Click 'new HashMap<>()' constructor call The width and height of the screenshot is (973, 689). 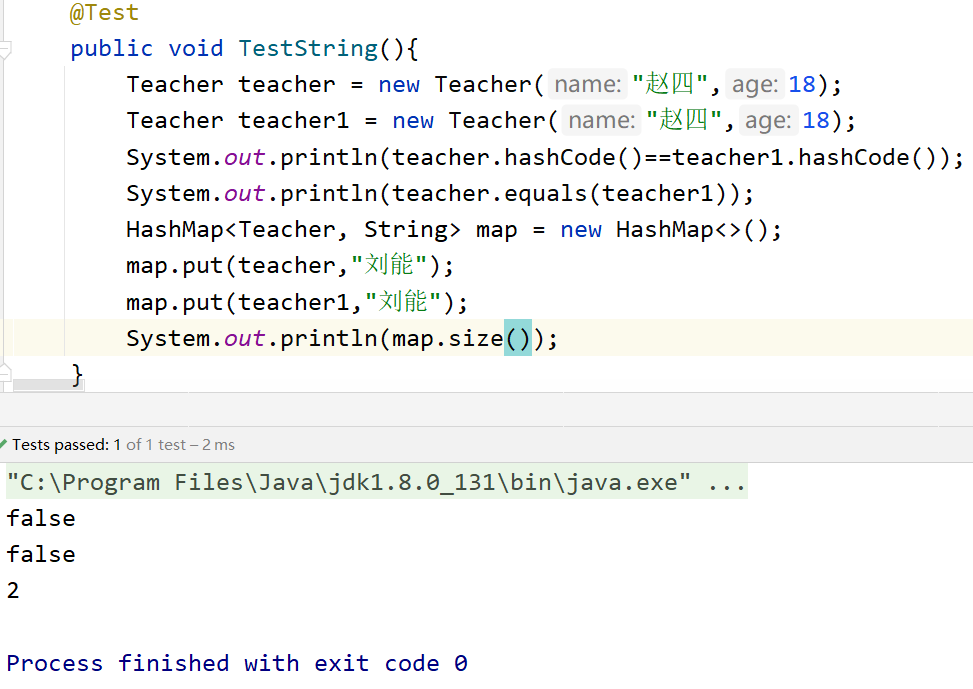tap(664, 230)
